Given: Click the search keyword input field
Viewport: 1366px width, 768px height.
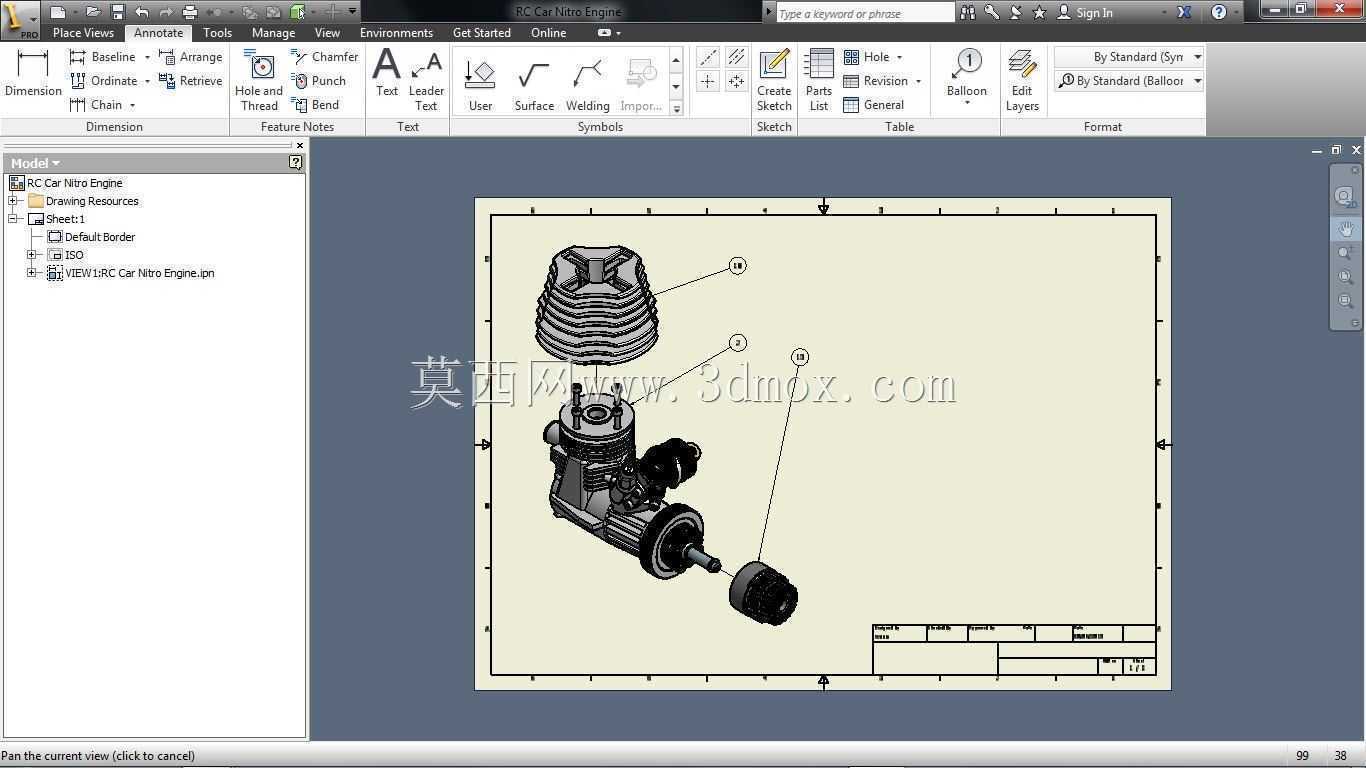Looking at the screenshot, I should click(865, 13).
